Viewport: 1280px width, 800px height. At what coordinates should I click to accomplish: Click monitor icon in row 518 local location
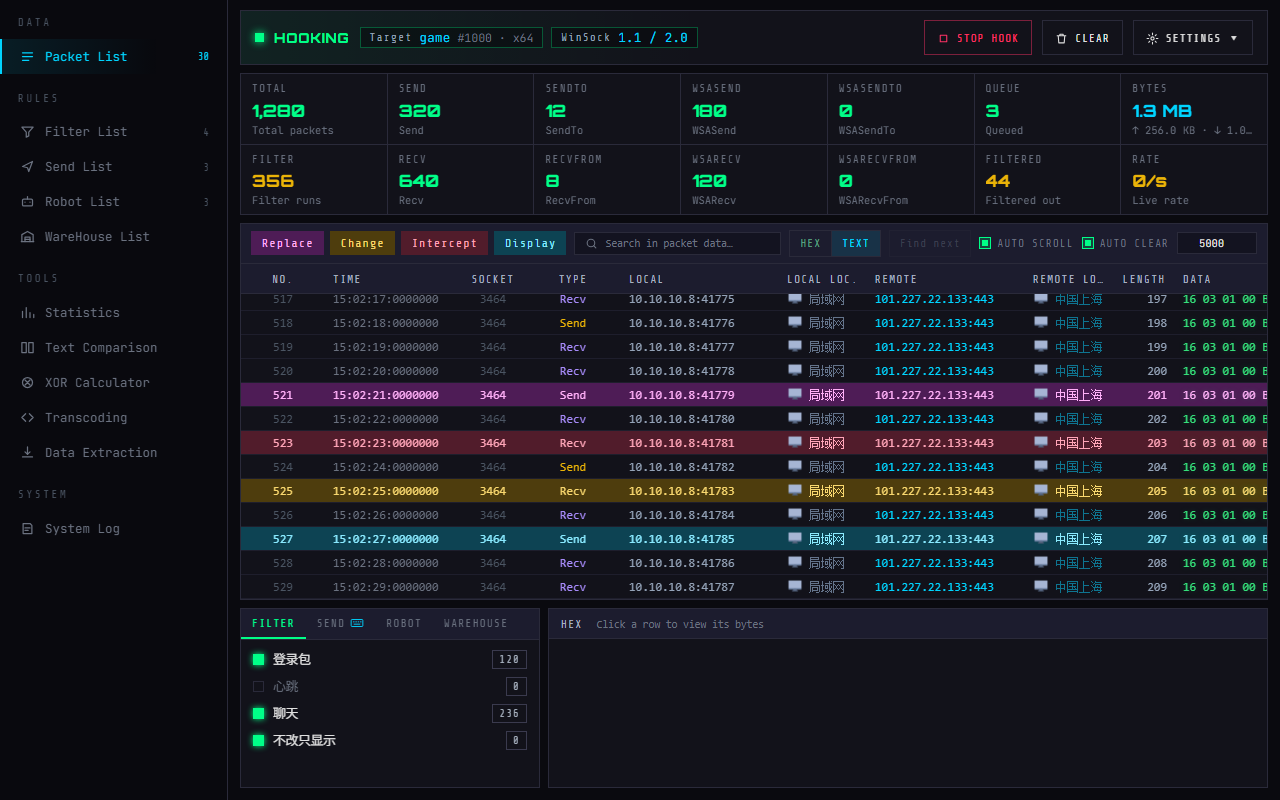(x=795, y=323)
